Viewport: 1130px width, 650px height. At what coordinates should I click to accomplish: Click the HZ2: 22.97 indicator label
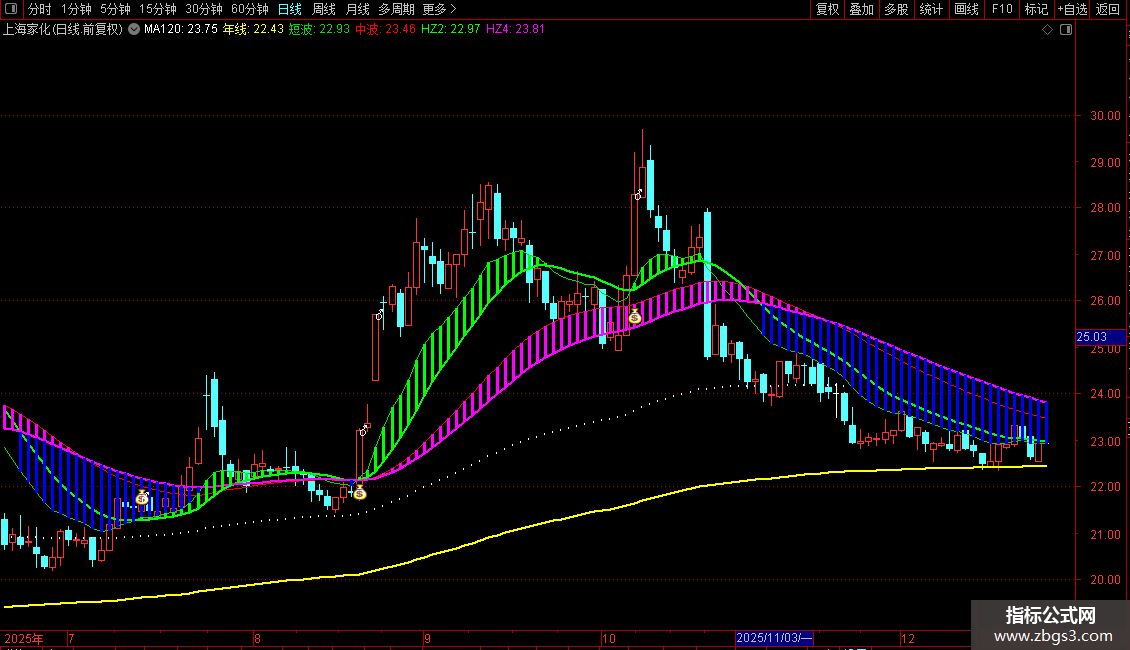(450, 30)
